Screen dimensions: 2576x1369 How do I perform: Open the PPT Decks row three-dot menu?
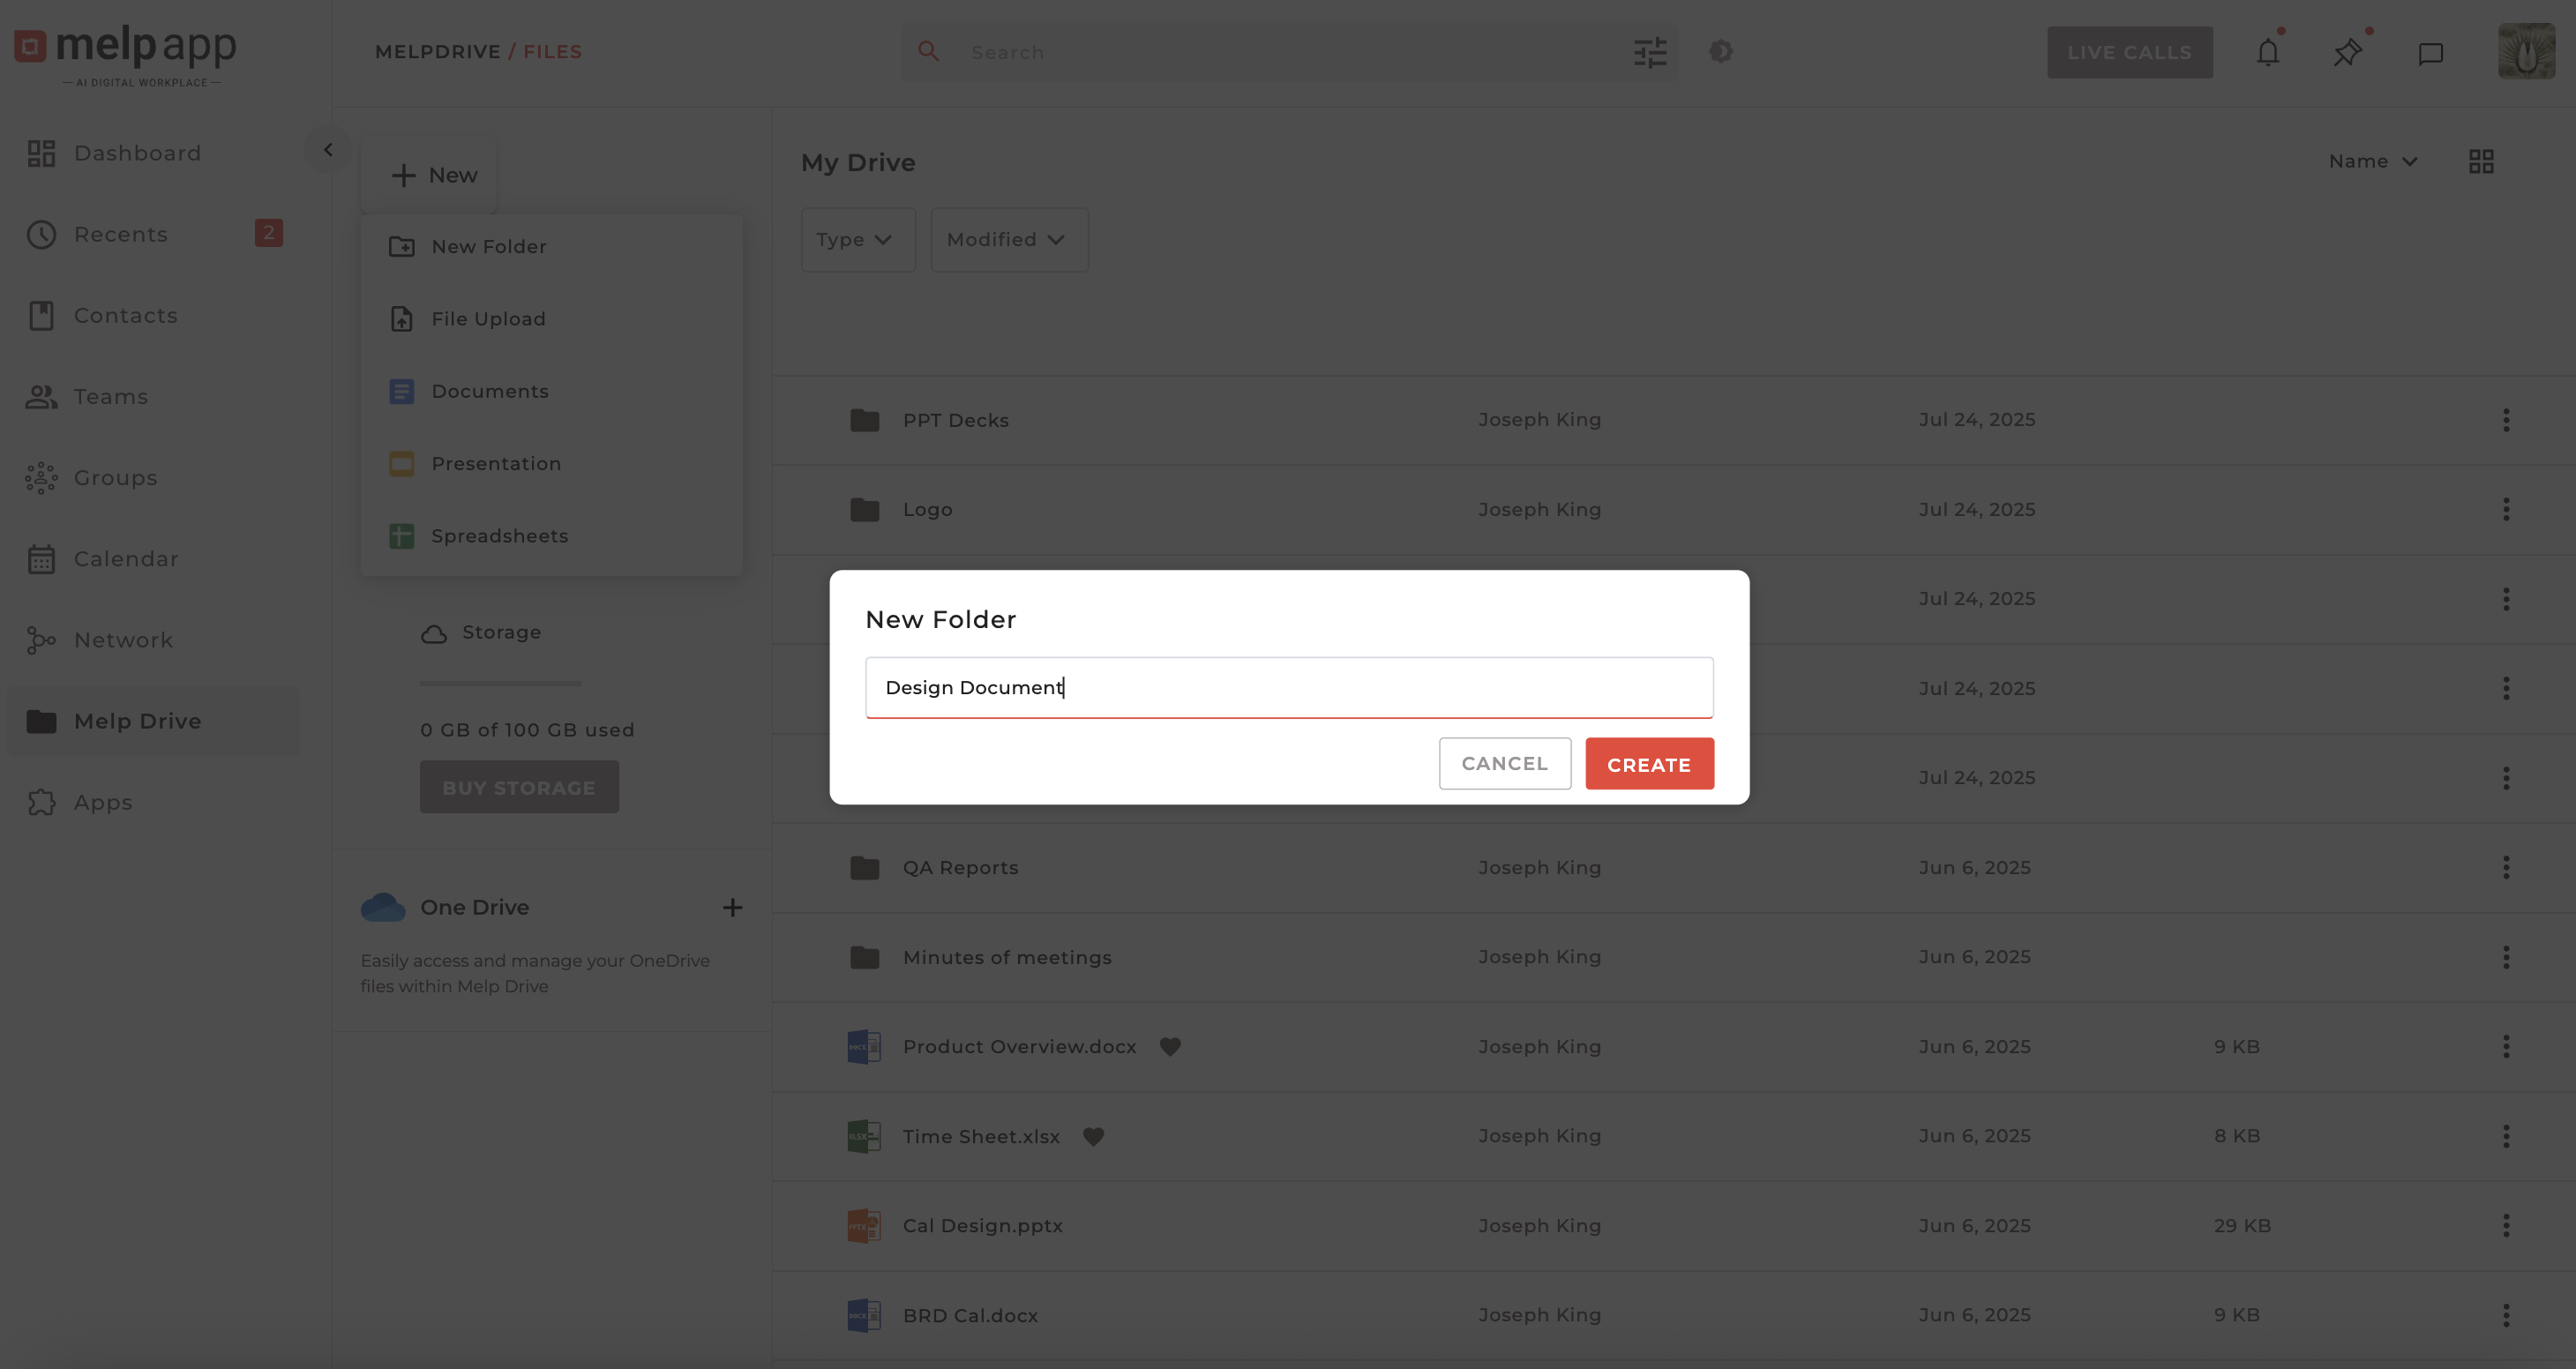click(2505, 420)
